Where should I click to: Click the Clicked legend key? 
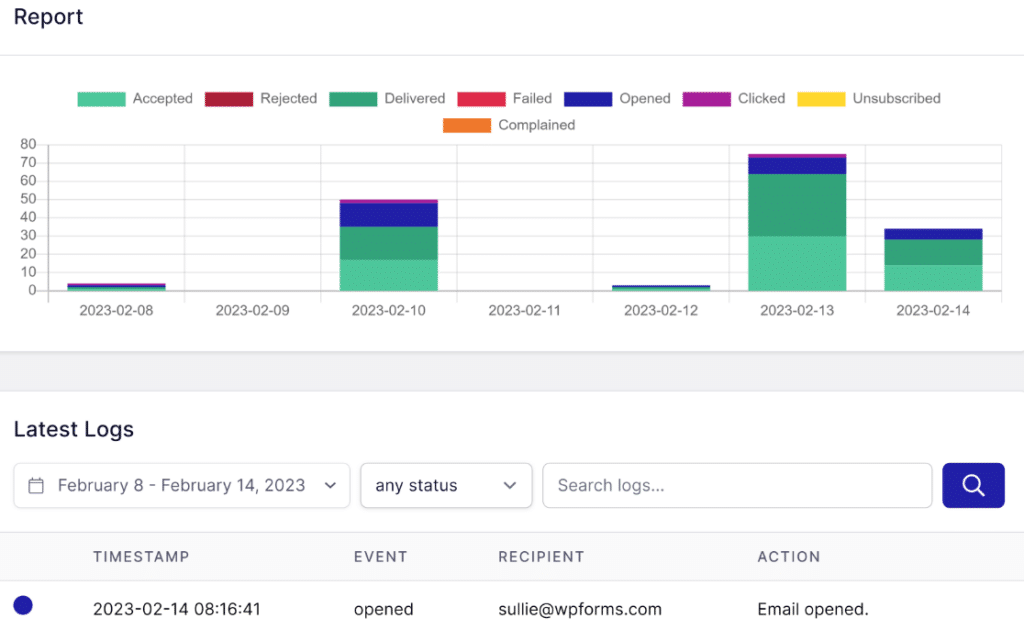707,98
